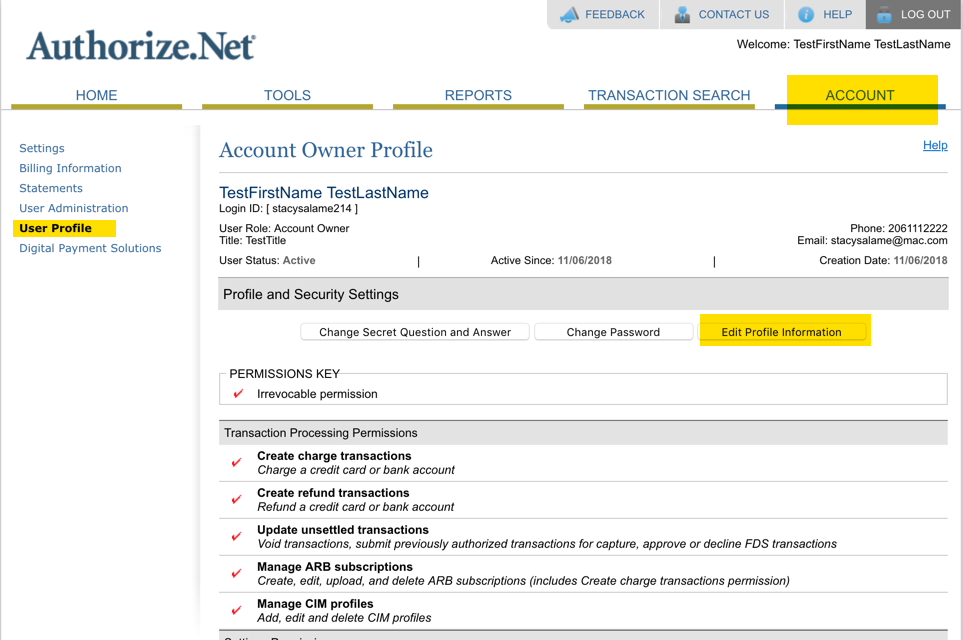Open the TOOLS tab
This screenshot has height=640, width=963.
tap(287, 95)
